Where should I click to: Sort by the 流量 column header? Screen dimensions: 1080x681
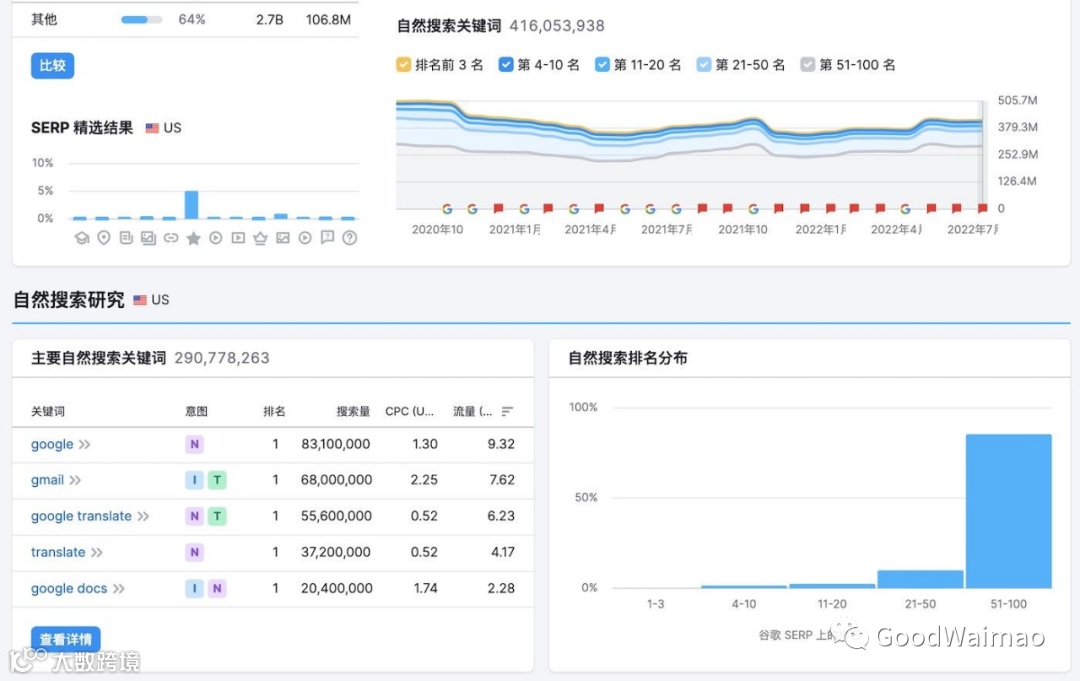point(472,411)
